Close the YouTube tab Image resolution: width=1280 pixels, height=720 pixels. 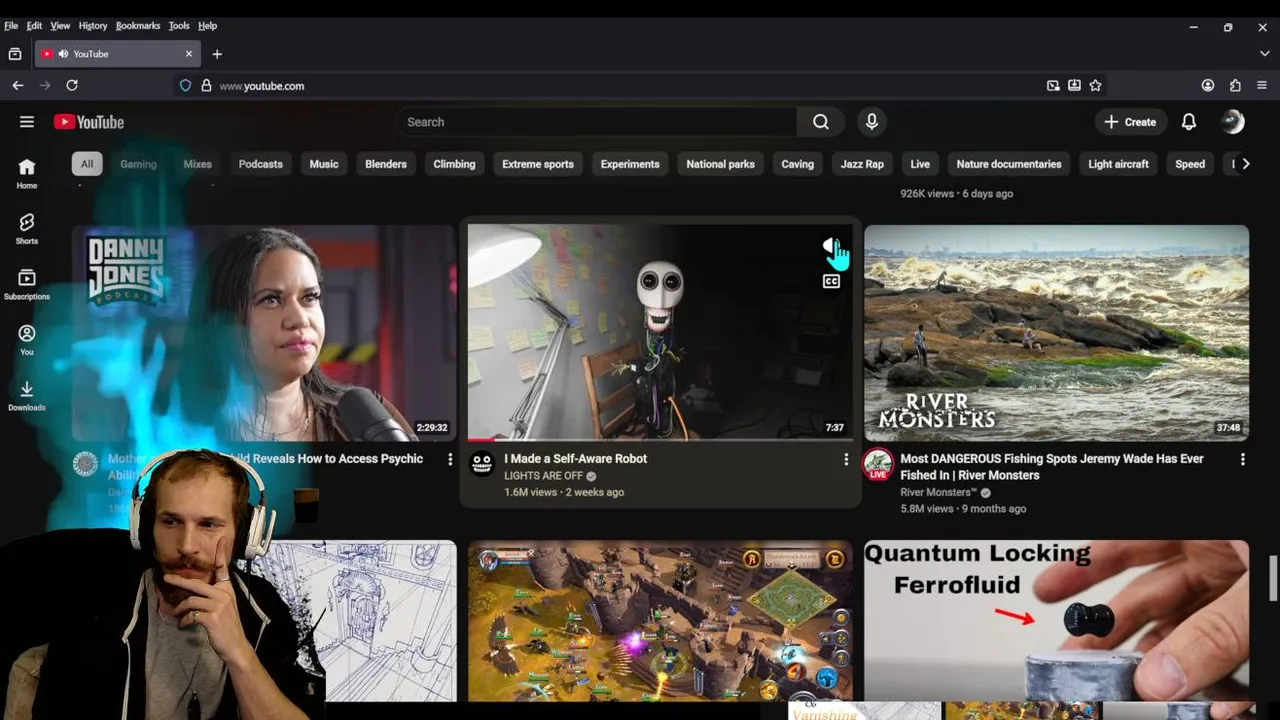point(189,54)
